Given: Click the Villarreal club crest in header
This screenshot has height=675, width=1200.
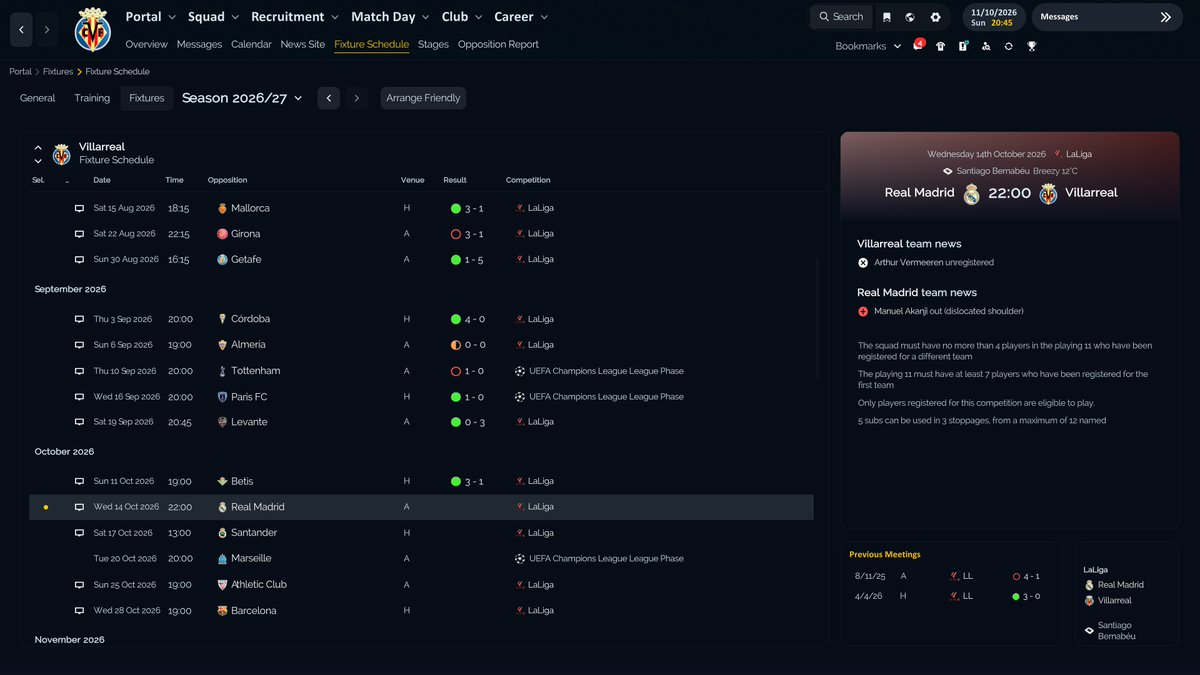Looking at the screenshot, I should 93,29.
